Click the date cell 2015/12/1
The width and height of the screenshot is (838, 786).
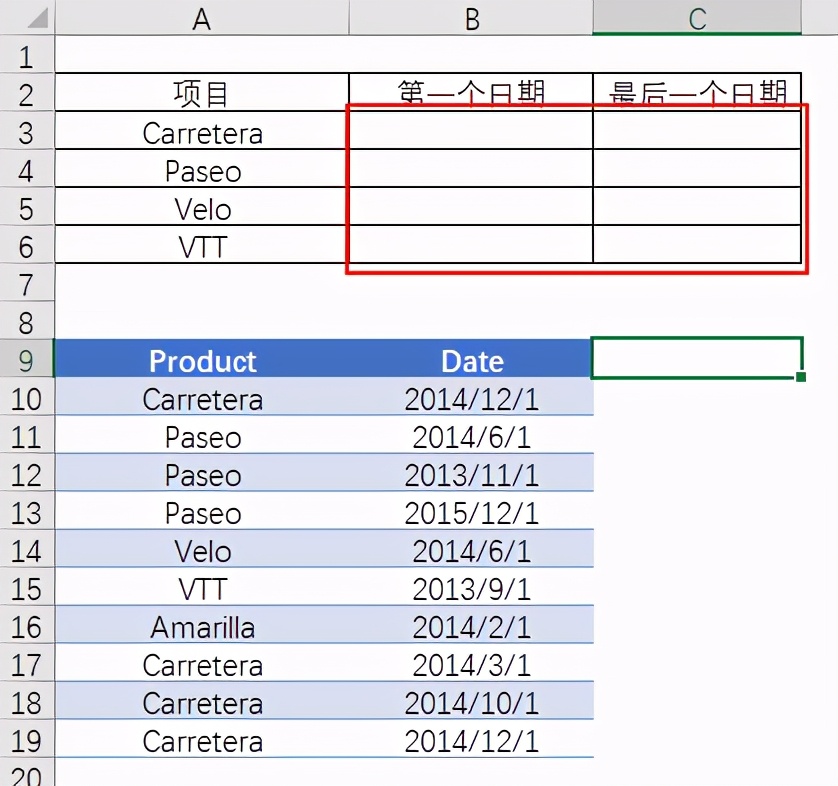tap(471, 513)
